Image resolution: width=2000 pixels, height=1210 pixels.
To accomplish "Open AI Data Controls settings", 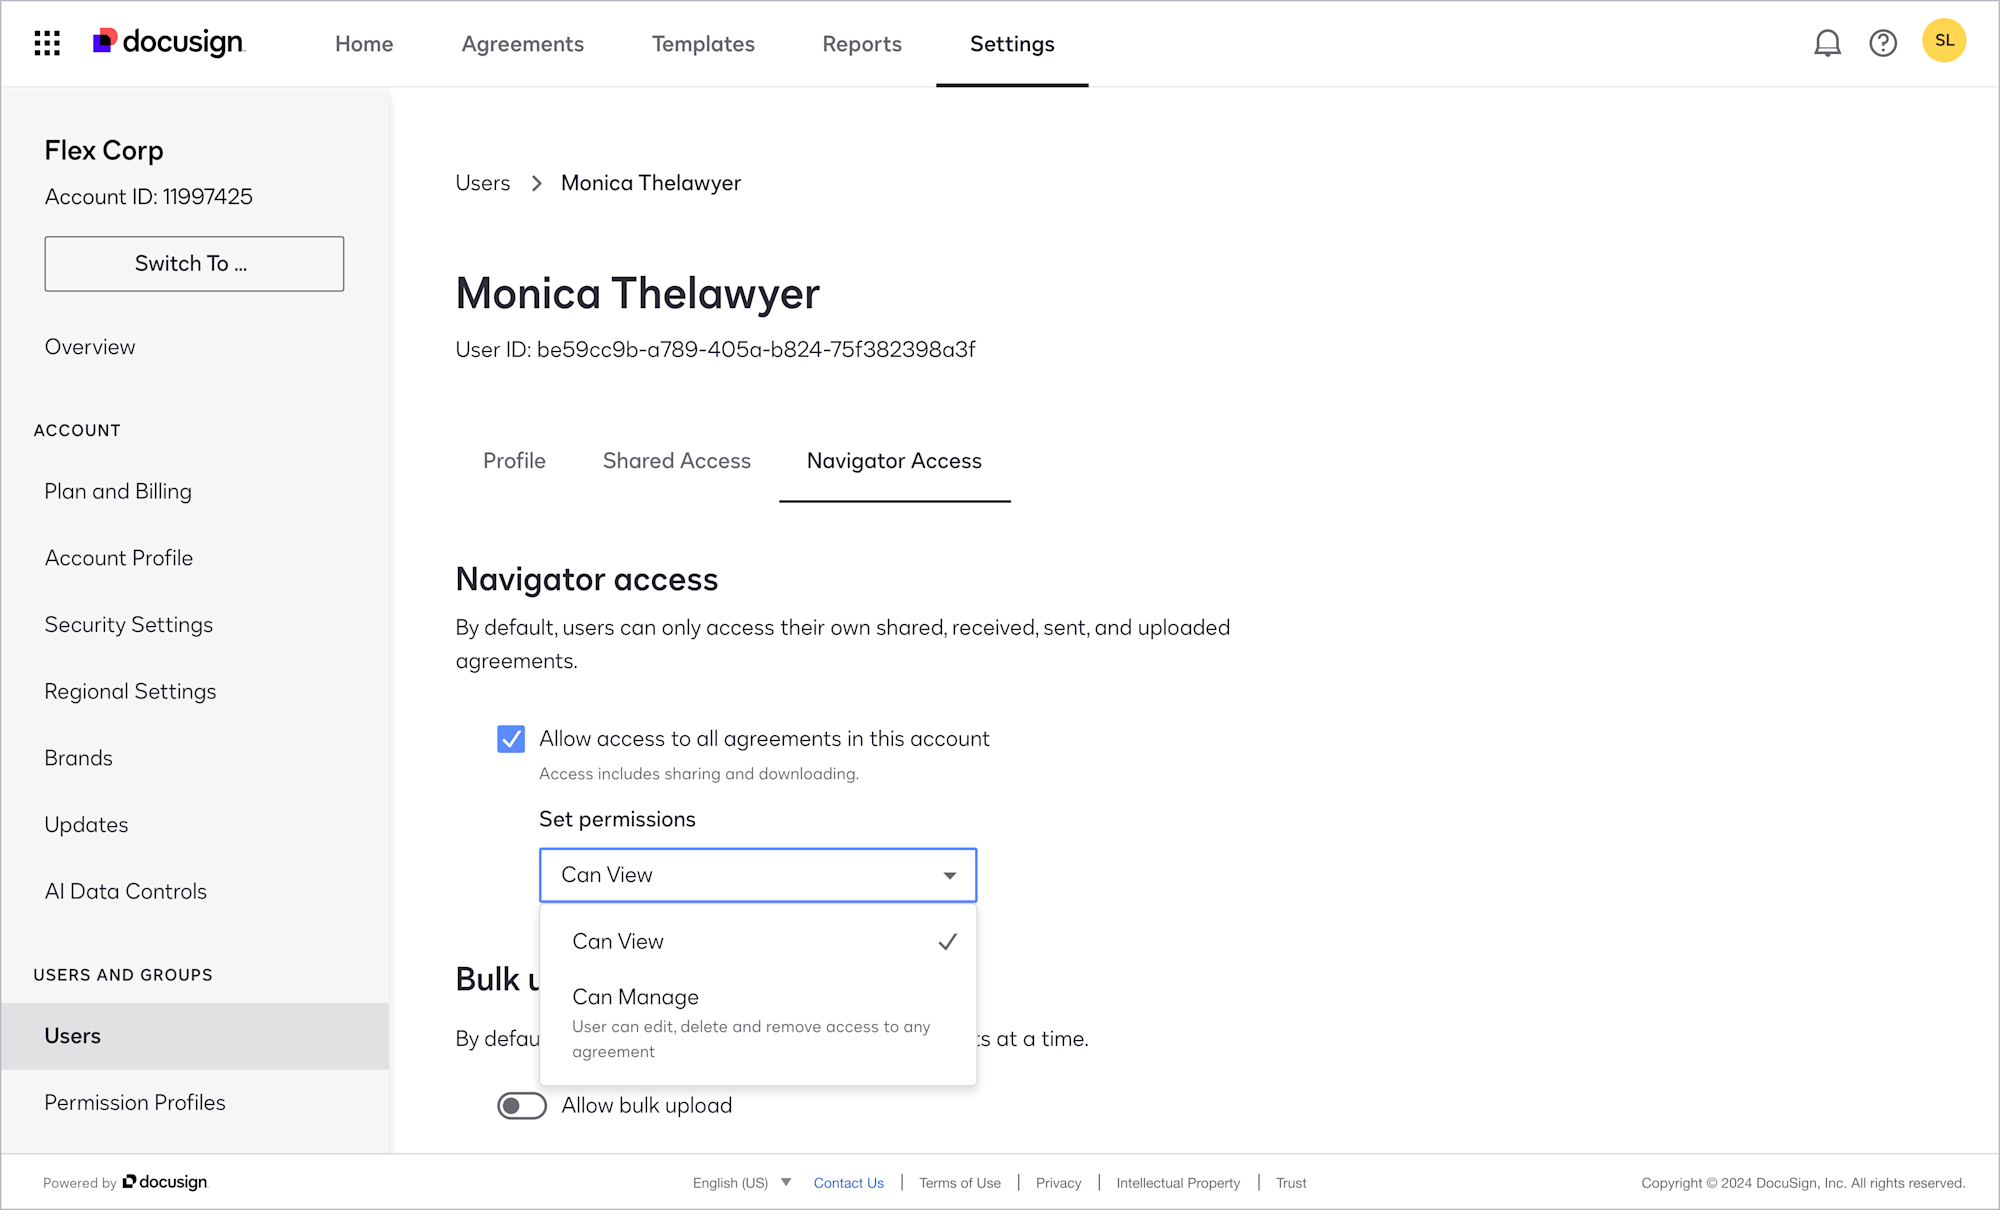I will coord(125,890).
